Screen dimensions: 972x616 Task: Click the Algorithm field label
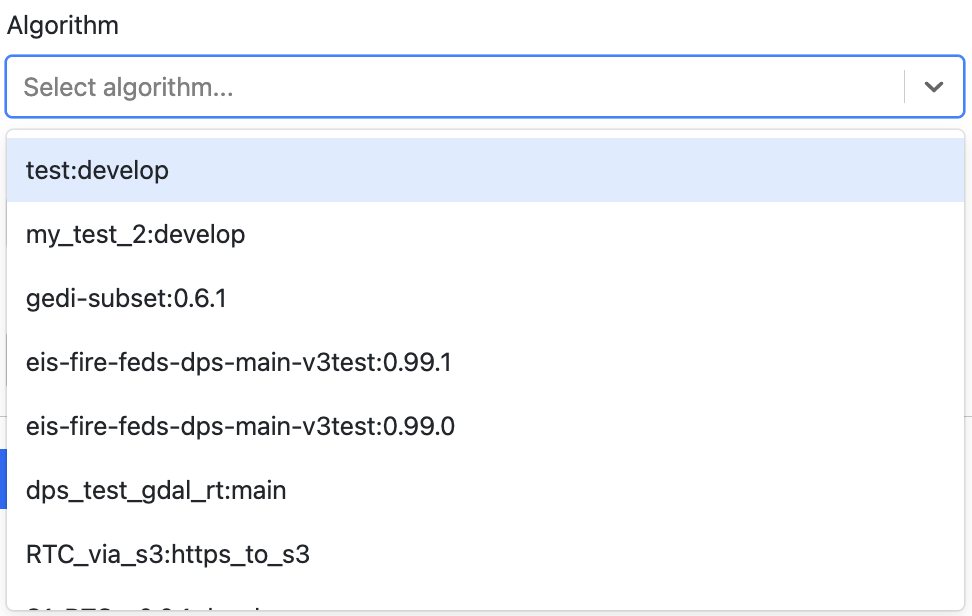tap(63, 26)
